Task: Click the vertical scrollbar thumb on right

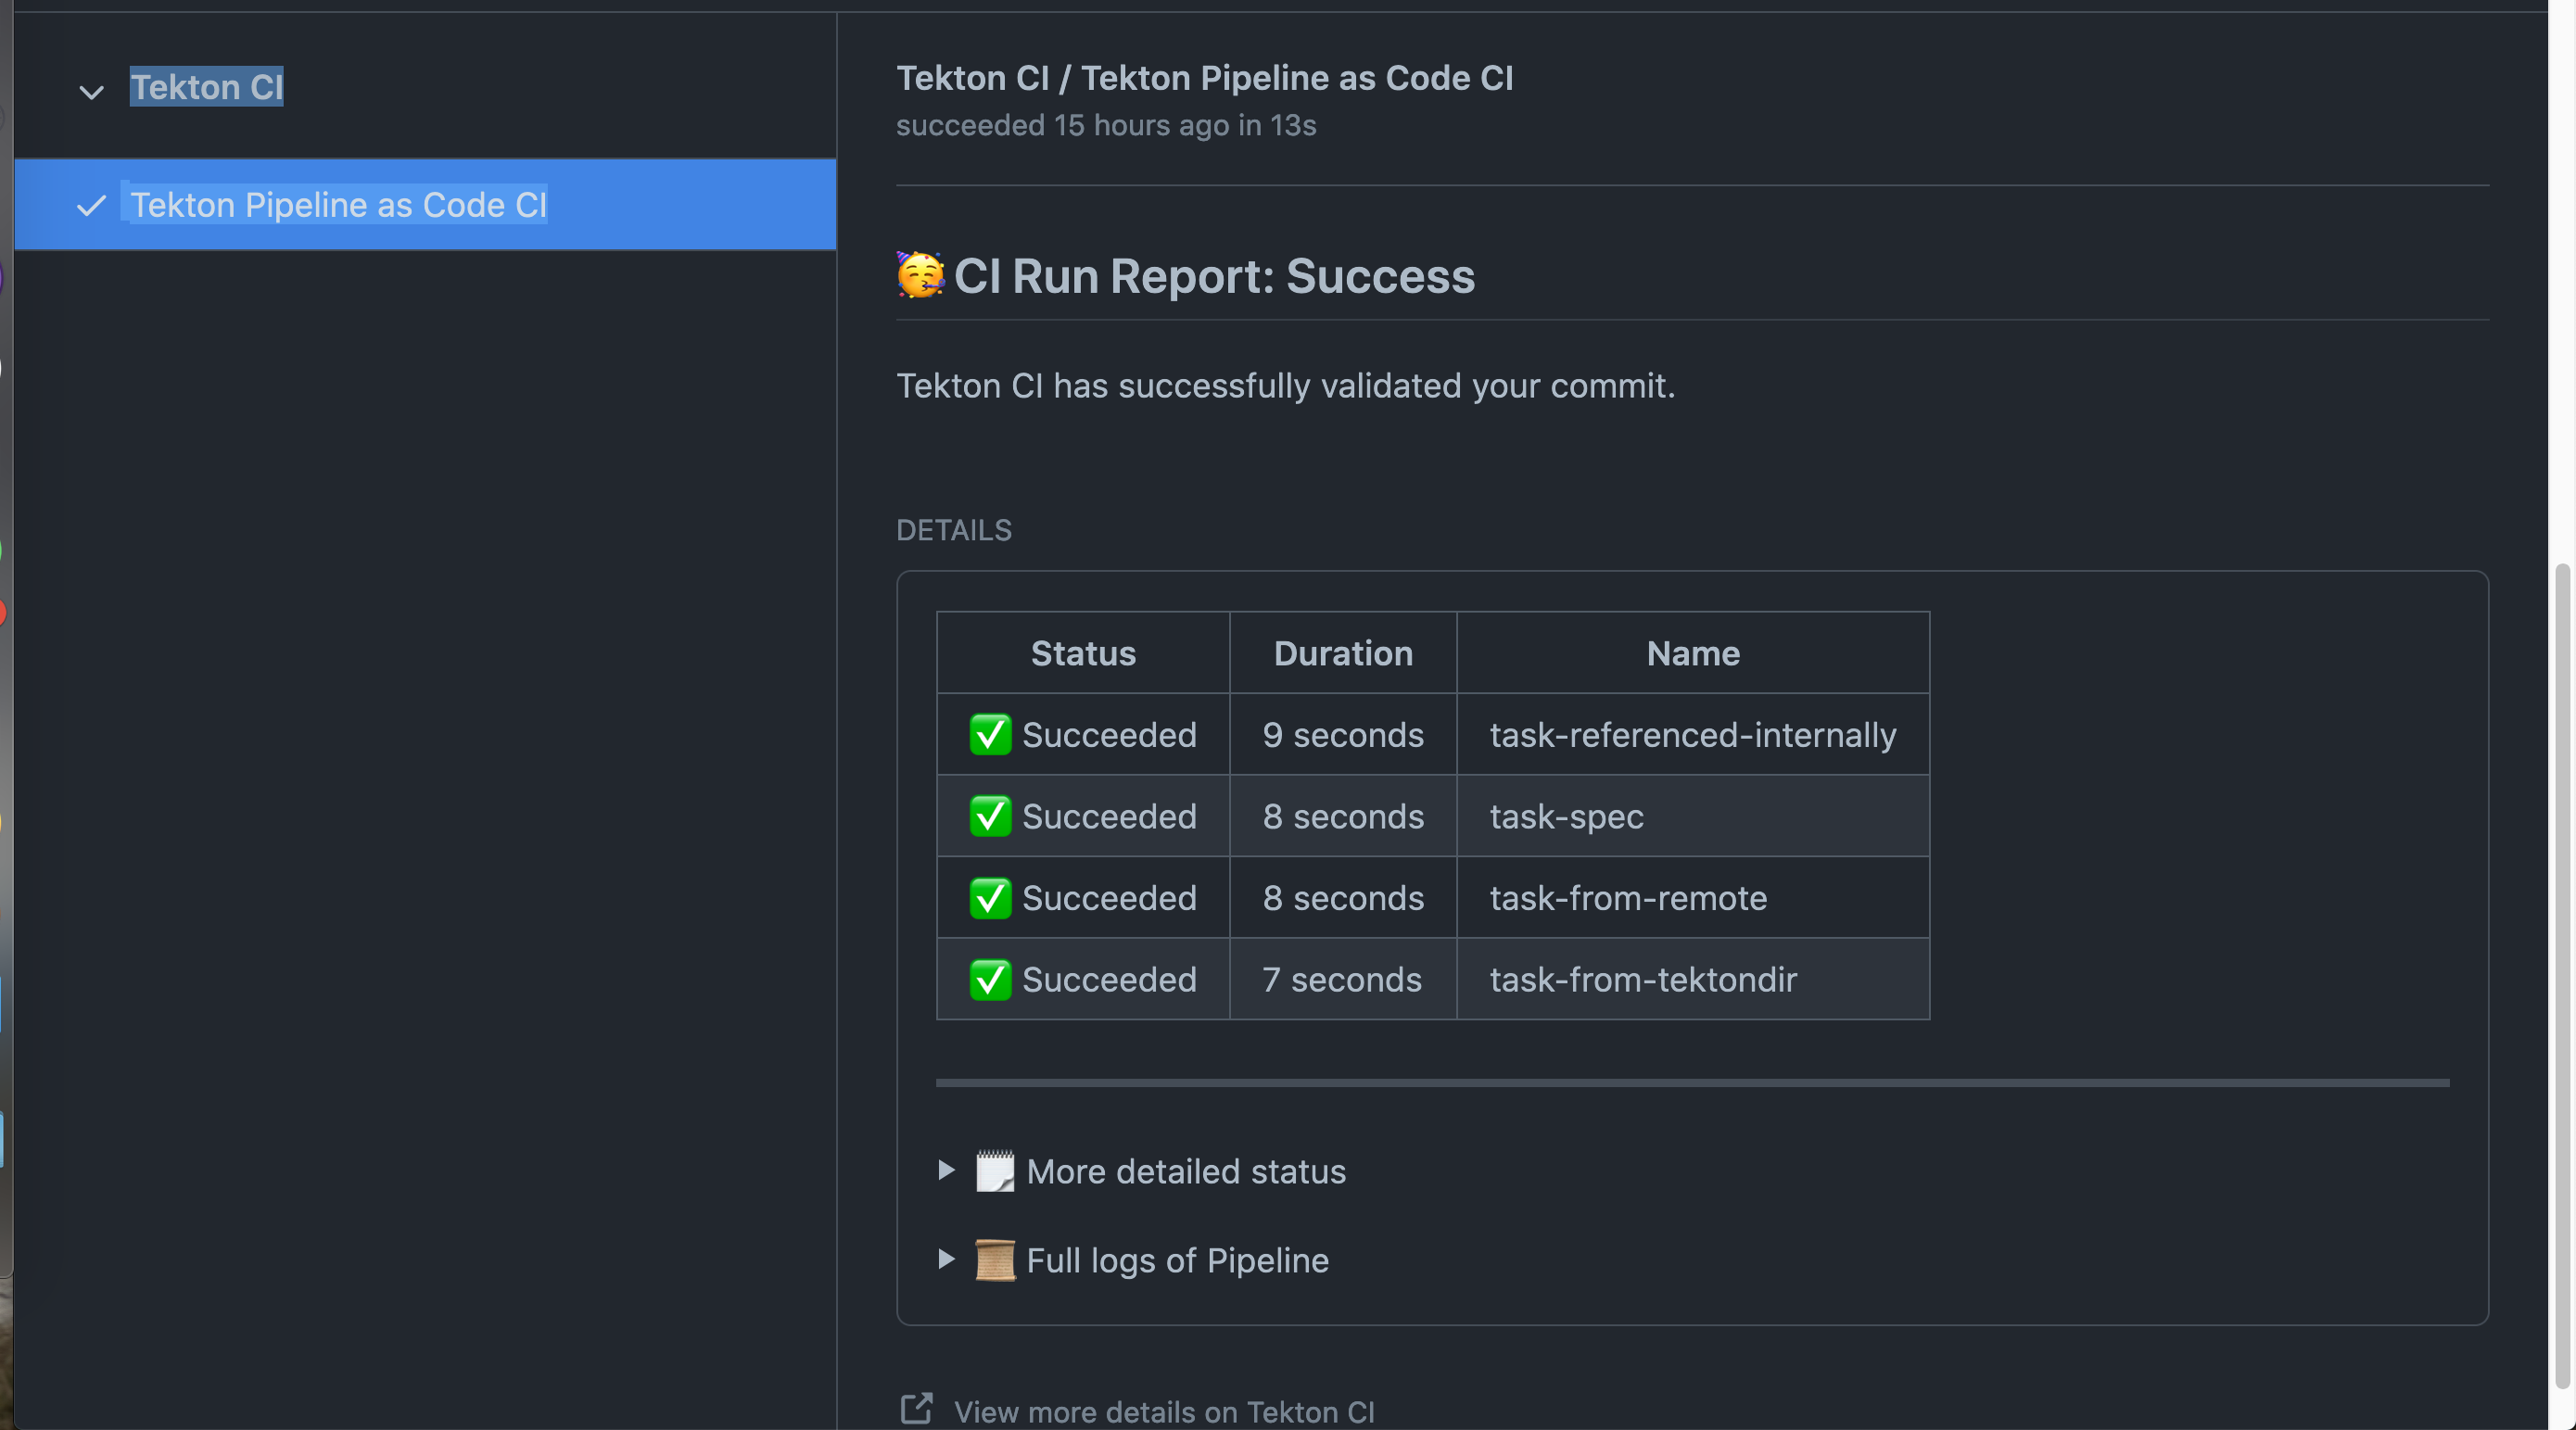Action: [x=2562, y=975]
